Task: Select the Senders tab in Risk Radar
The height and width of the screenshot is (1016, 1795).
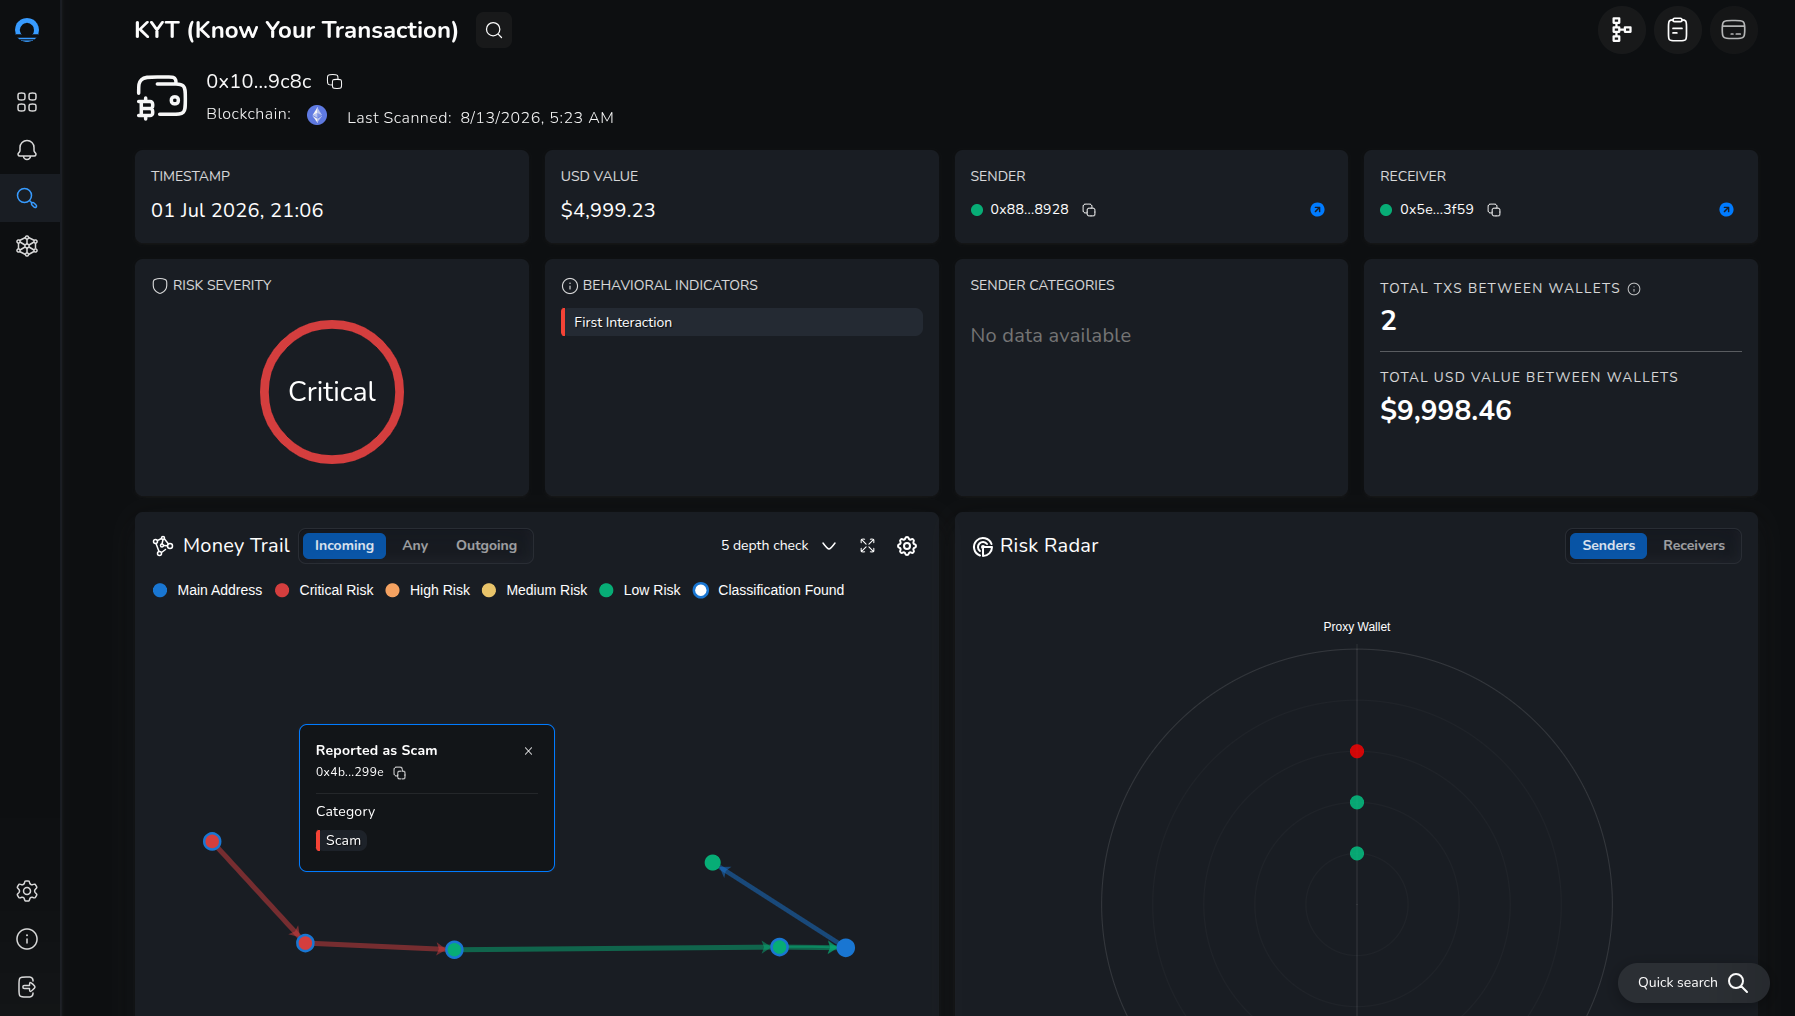Action: tap(1608, 546)
